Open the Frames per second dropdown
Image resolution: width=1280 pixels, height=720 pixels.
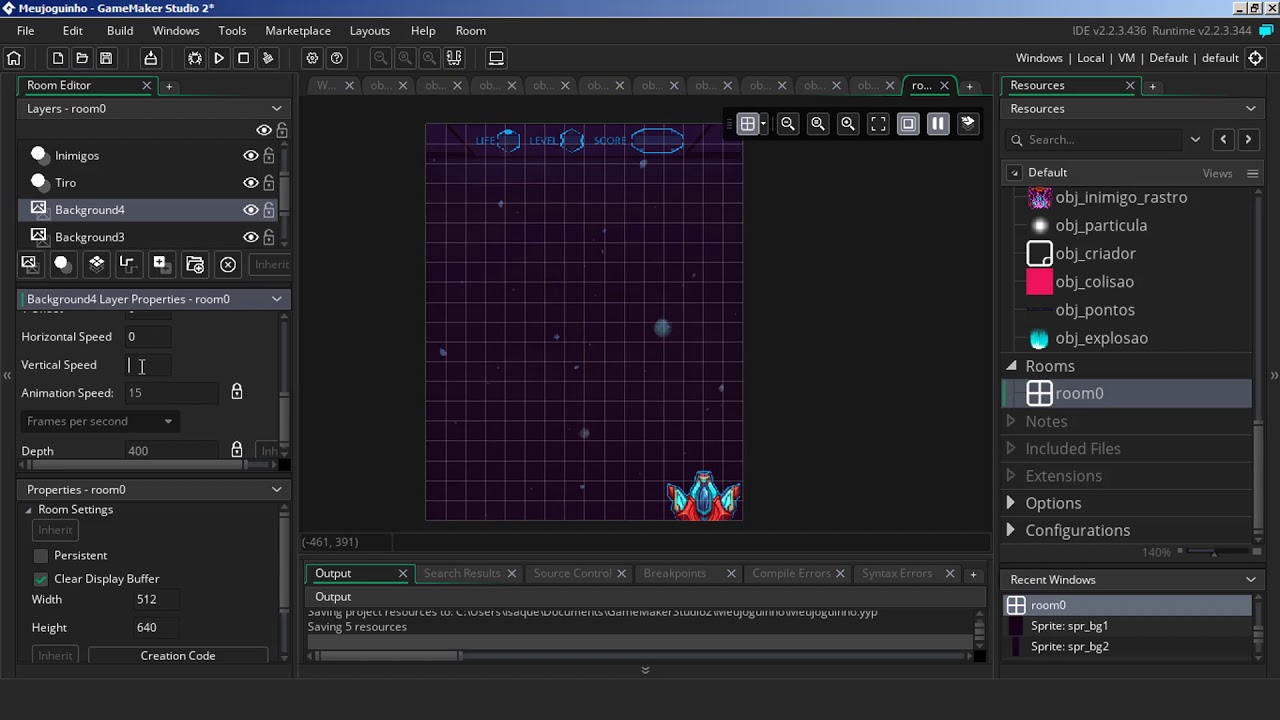click(99, 421)
